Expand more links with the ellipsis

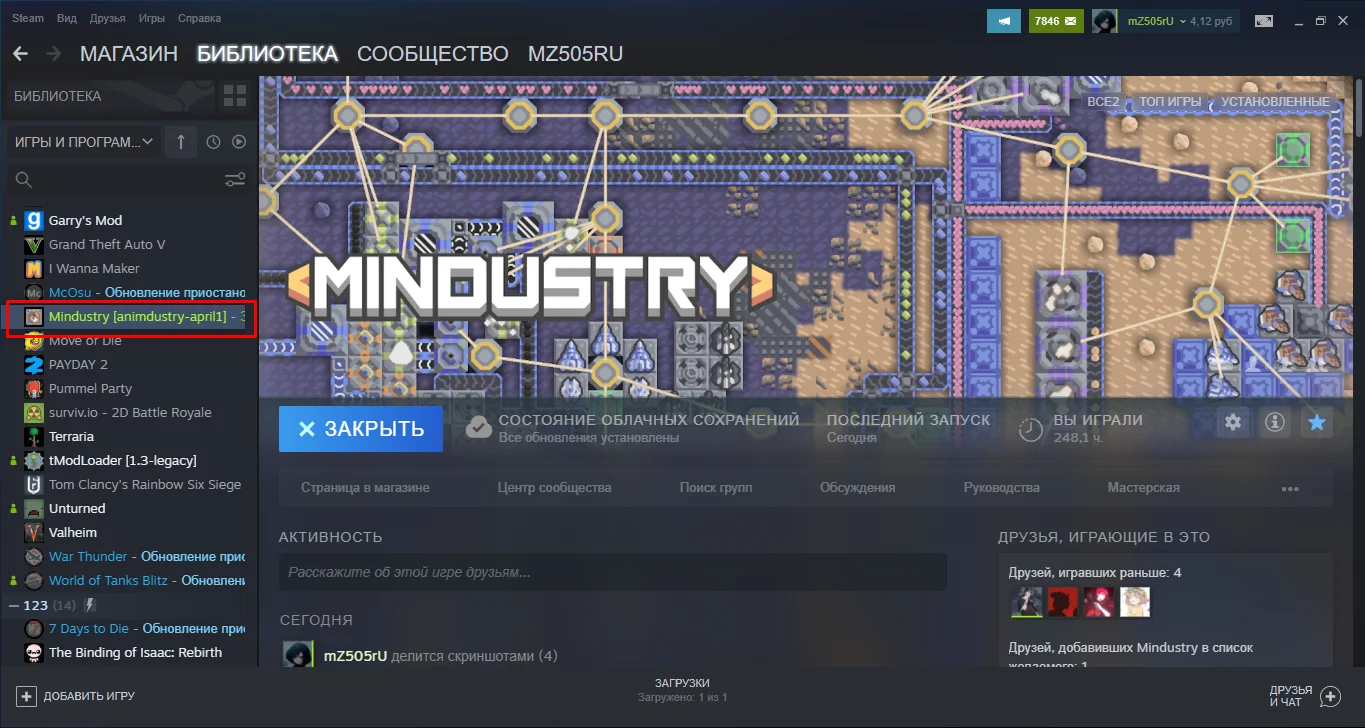tap(1290, 489)
